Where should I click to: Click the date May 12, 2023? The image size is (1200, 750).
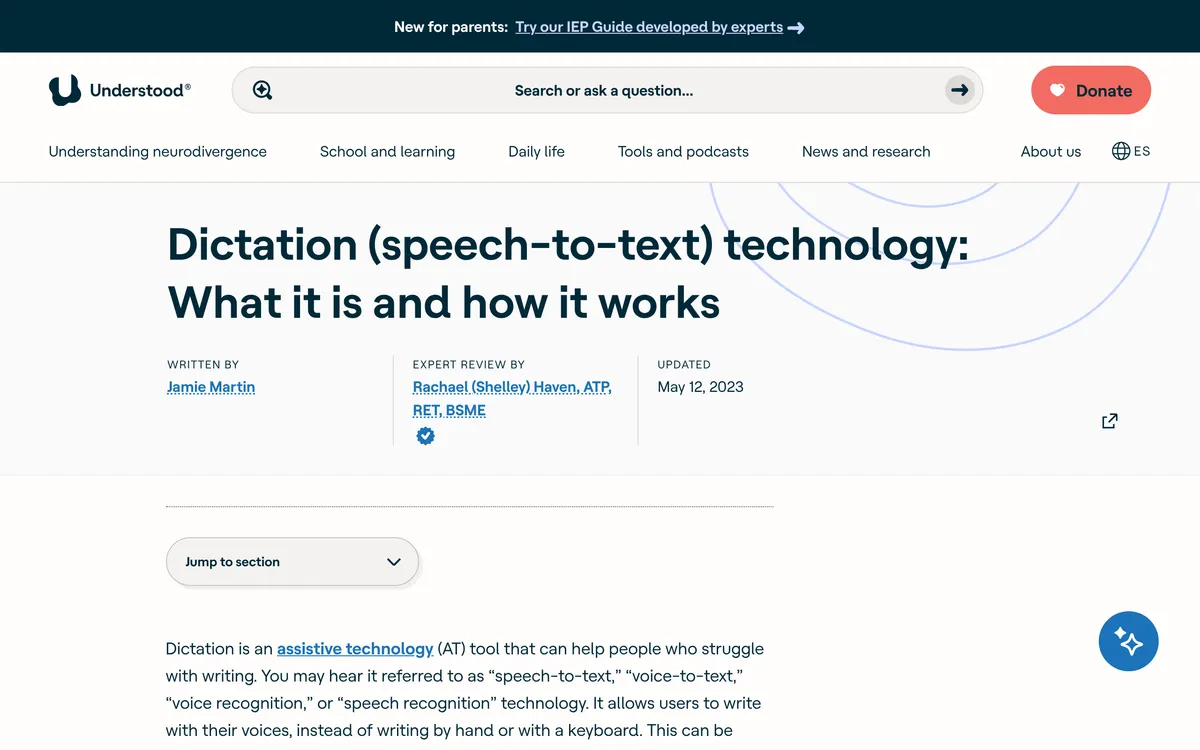click(x=701, y=387)
